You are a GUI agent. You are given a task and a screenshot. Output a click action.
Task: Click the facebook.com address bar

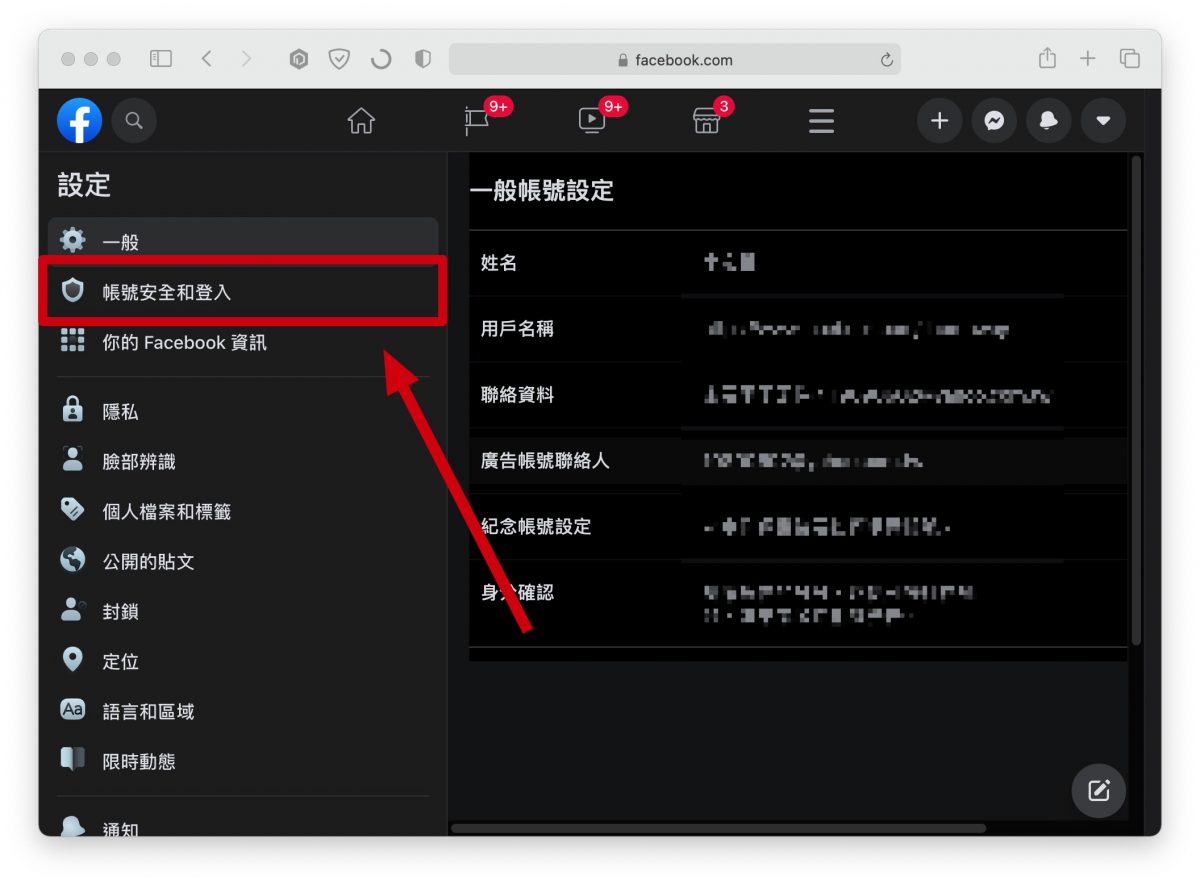click(675, 60)
